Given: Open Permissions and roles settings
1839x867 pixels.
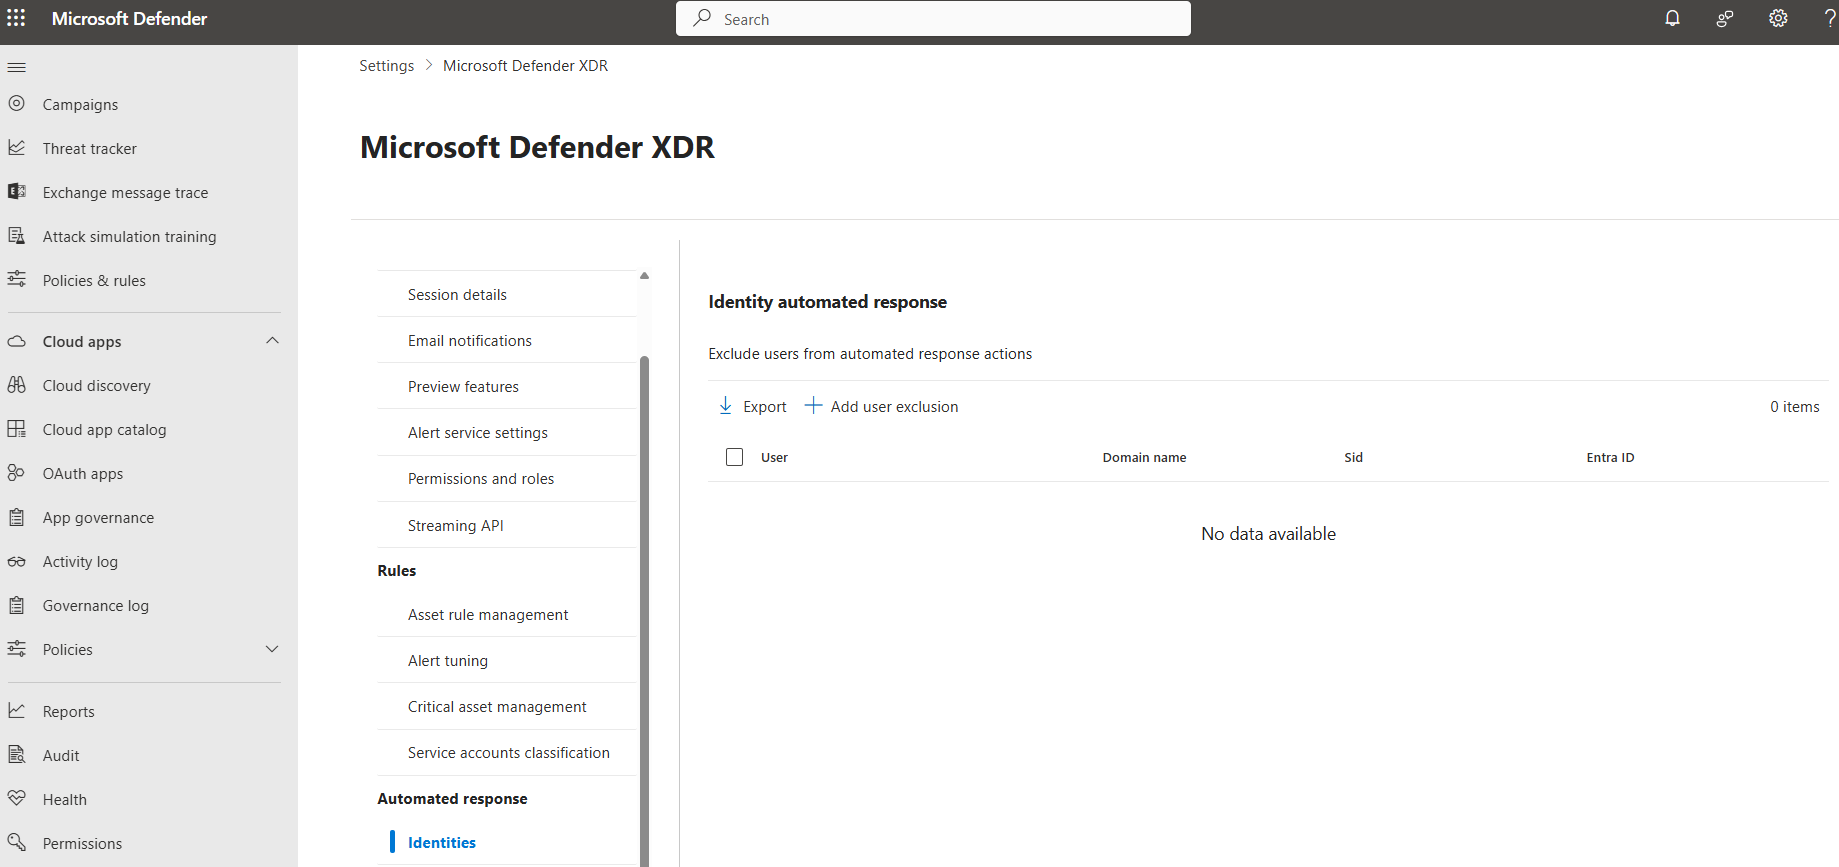Looking at the screenshot, I should click(507, 478).
